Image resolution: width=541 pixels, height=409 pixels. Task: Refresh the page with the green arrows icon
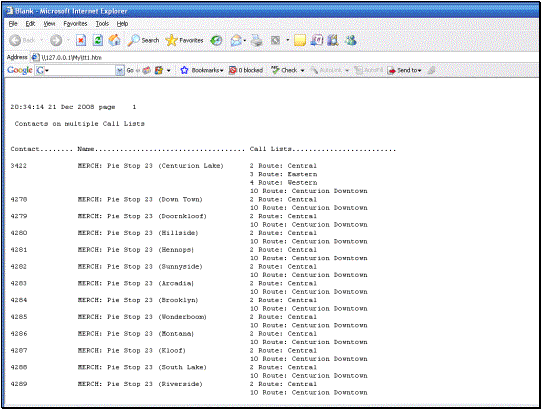click(x=98, y=40)
